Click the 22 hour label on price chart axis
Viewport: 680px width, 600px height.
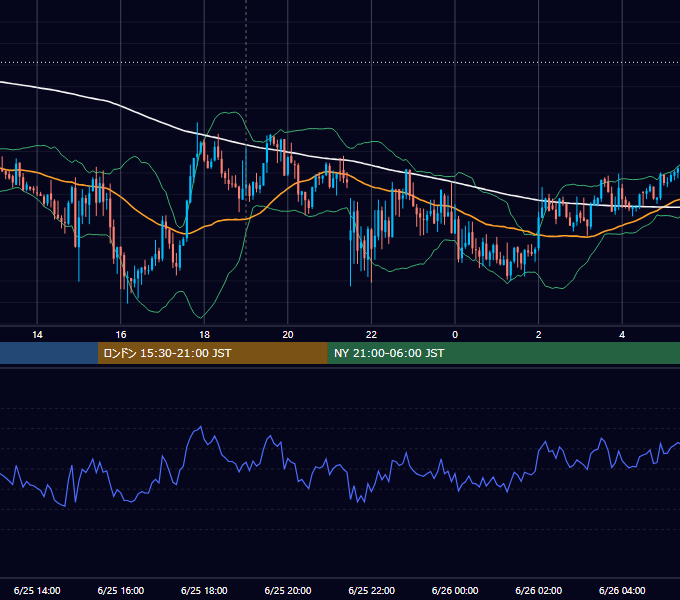click(371, 335)
